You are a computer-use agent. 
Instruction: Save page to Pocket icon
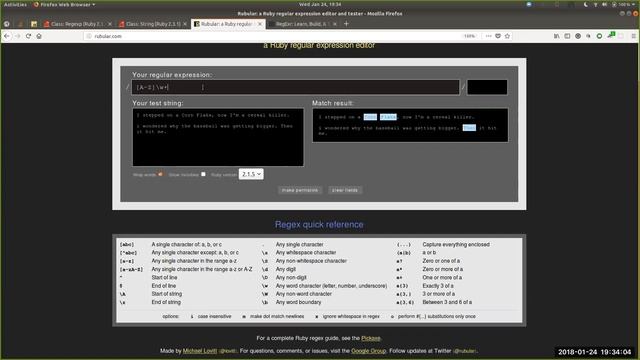(498, 36)
